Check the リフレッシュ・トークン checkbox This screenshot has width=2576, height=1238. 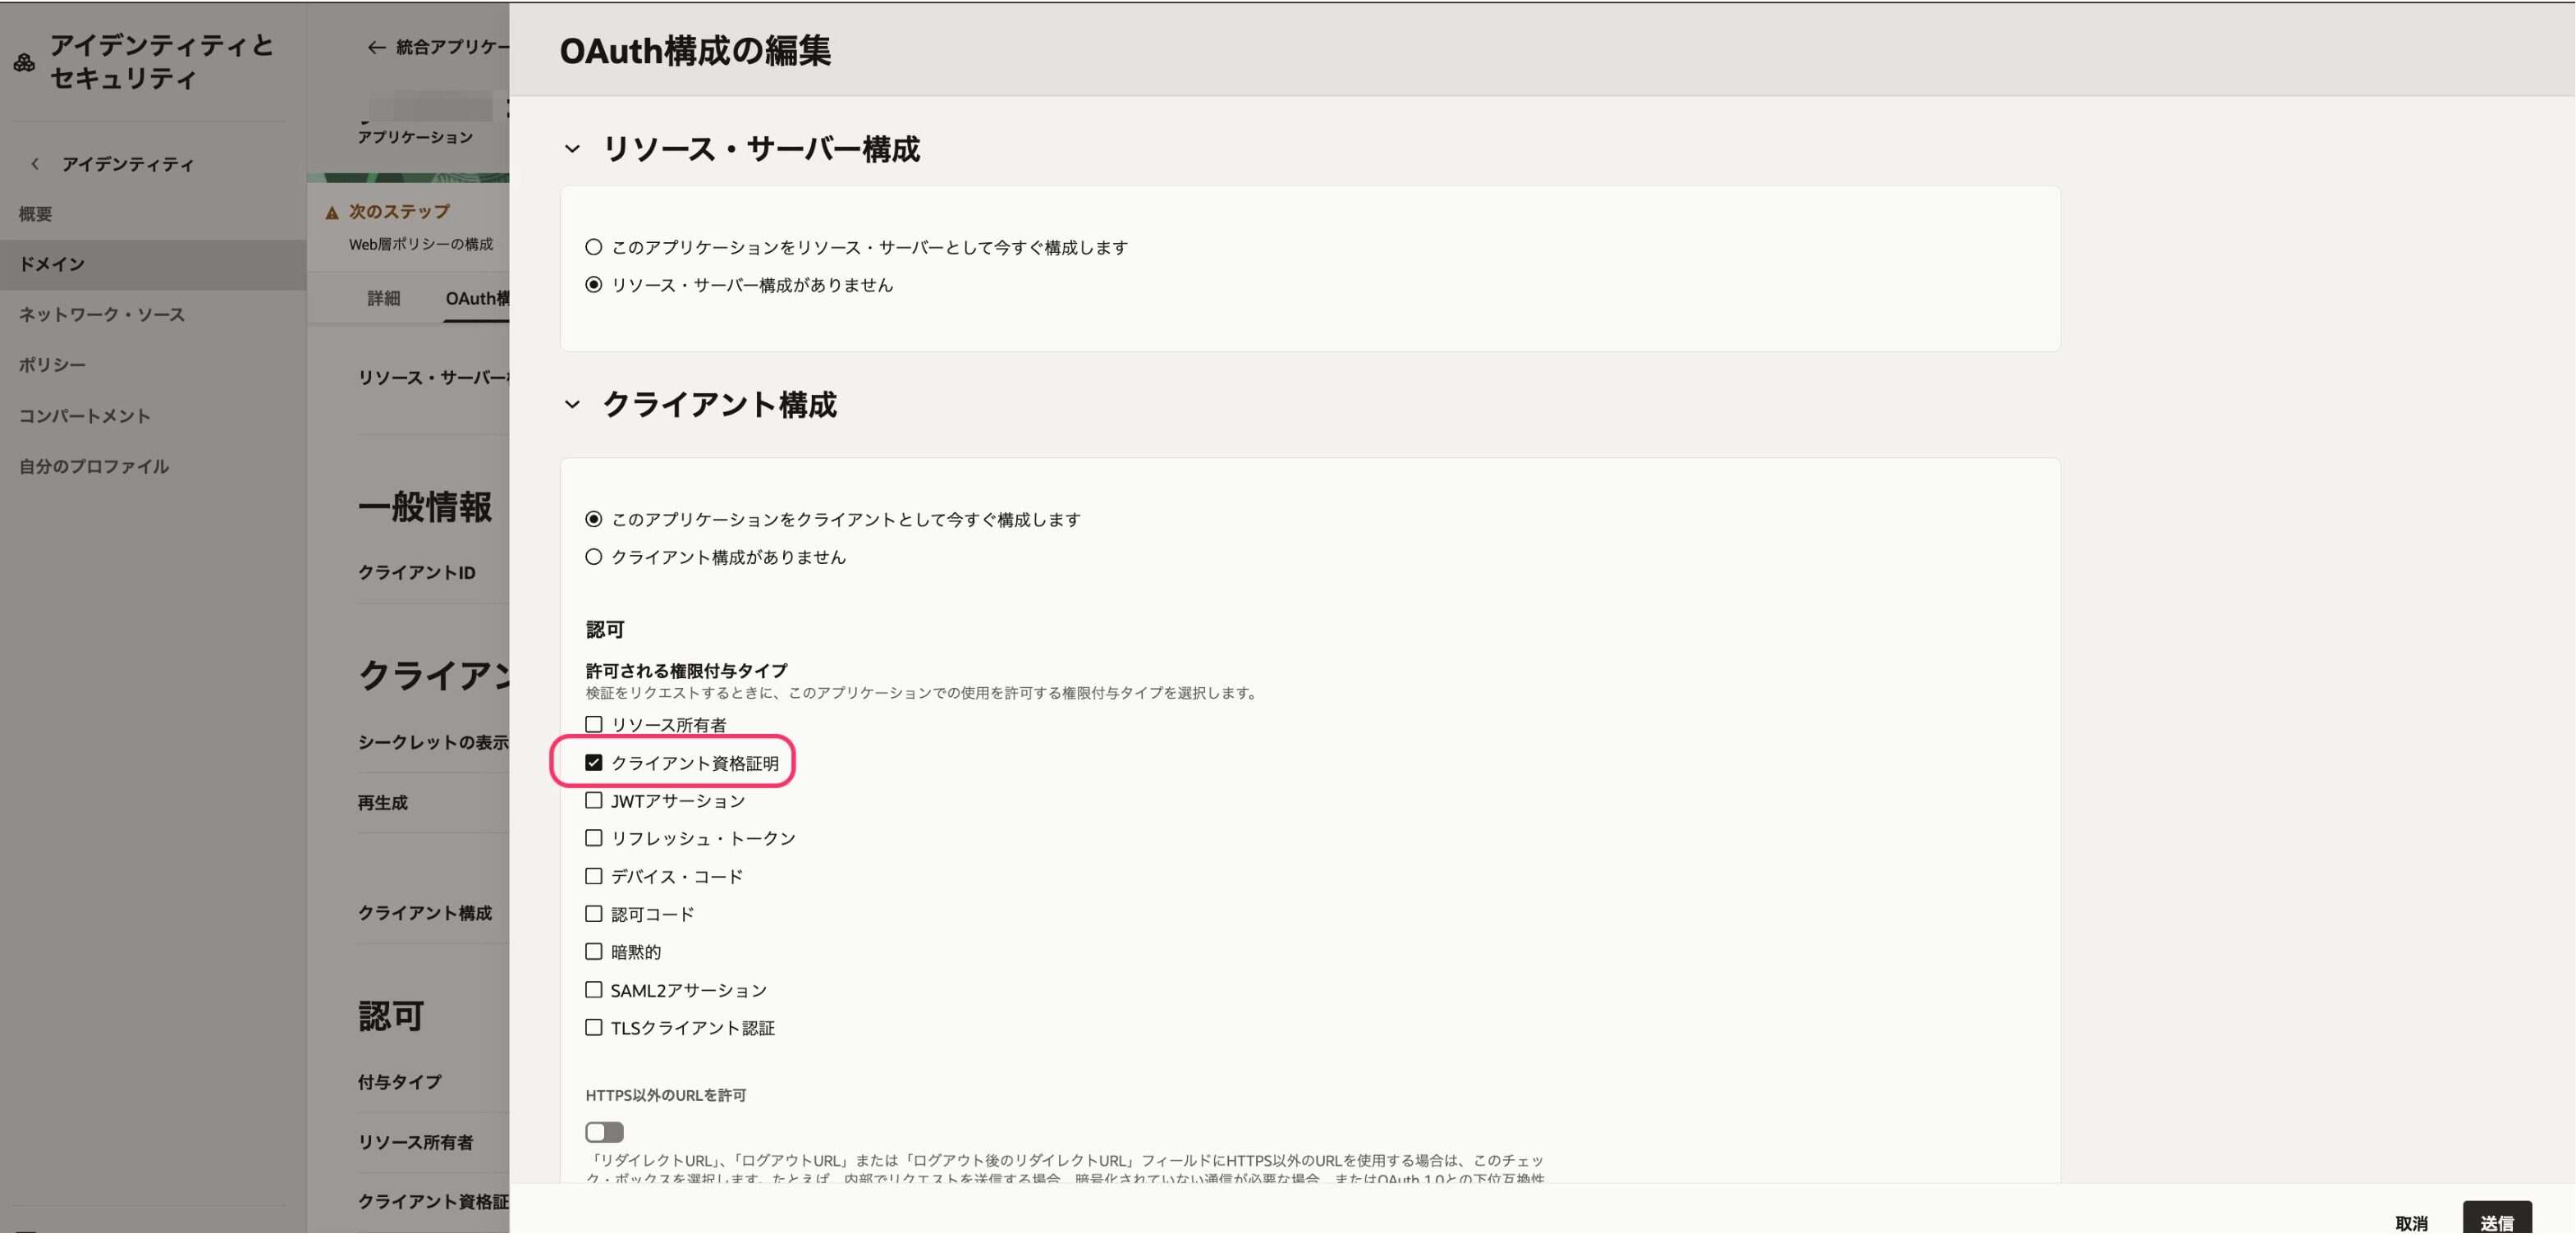[x=594, y=838]
